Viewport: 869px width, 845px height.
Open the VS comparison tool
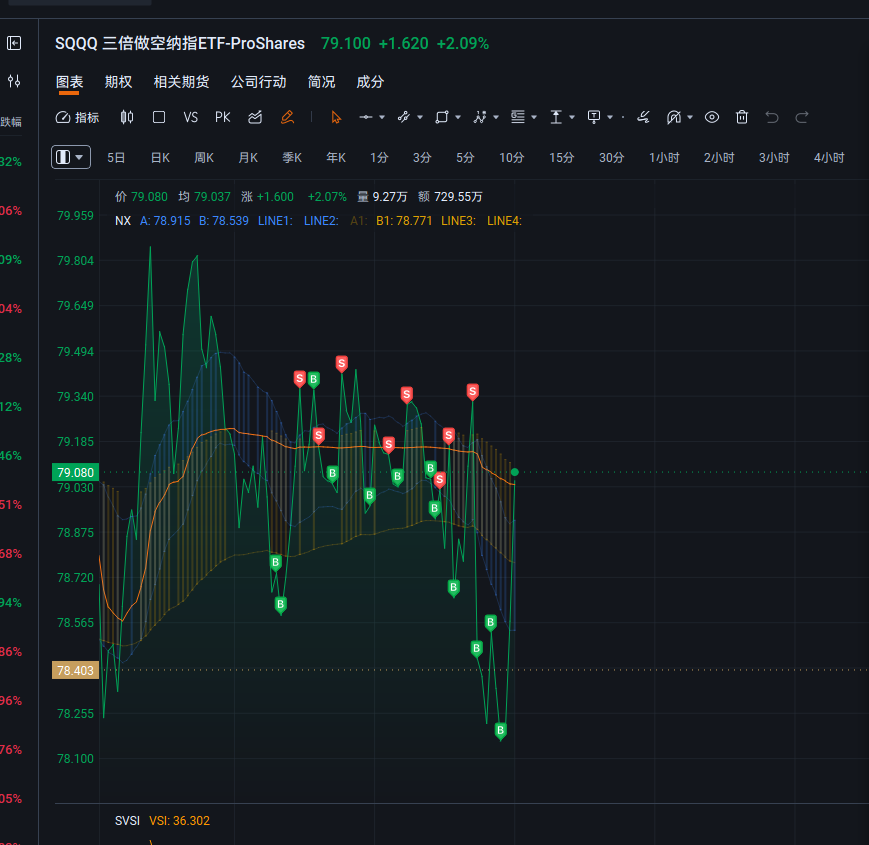pos(191,117)
